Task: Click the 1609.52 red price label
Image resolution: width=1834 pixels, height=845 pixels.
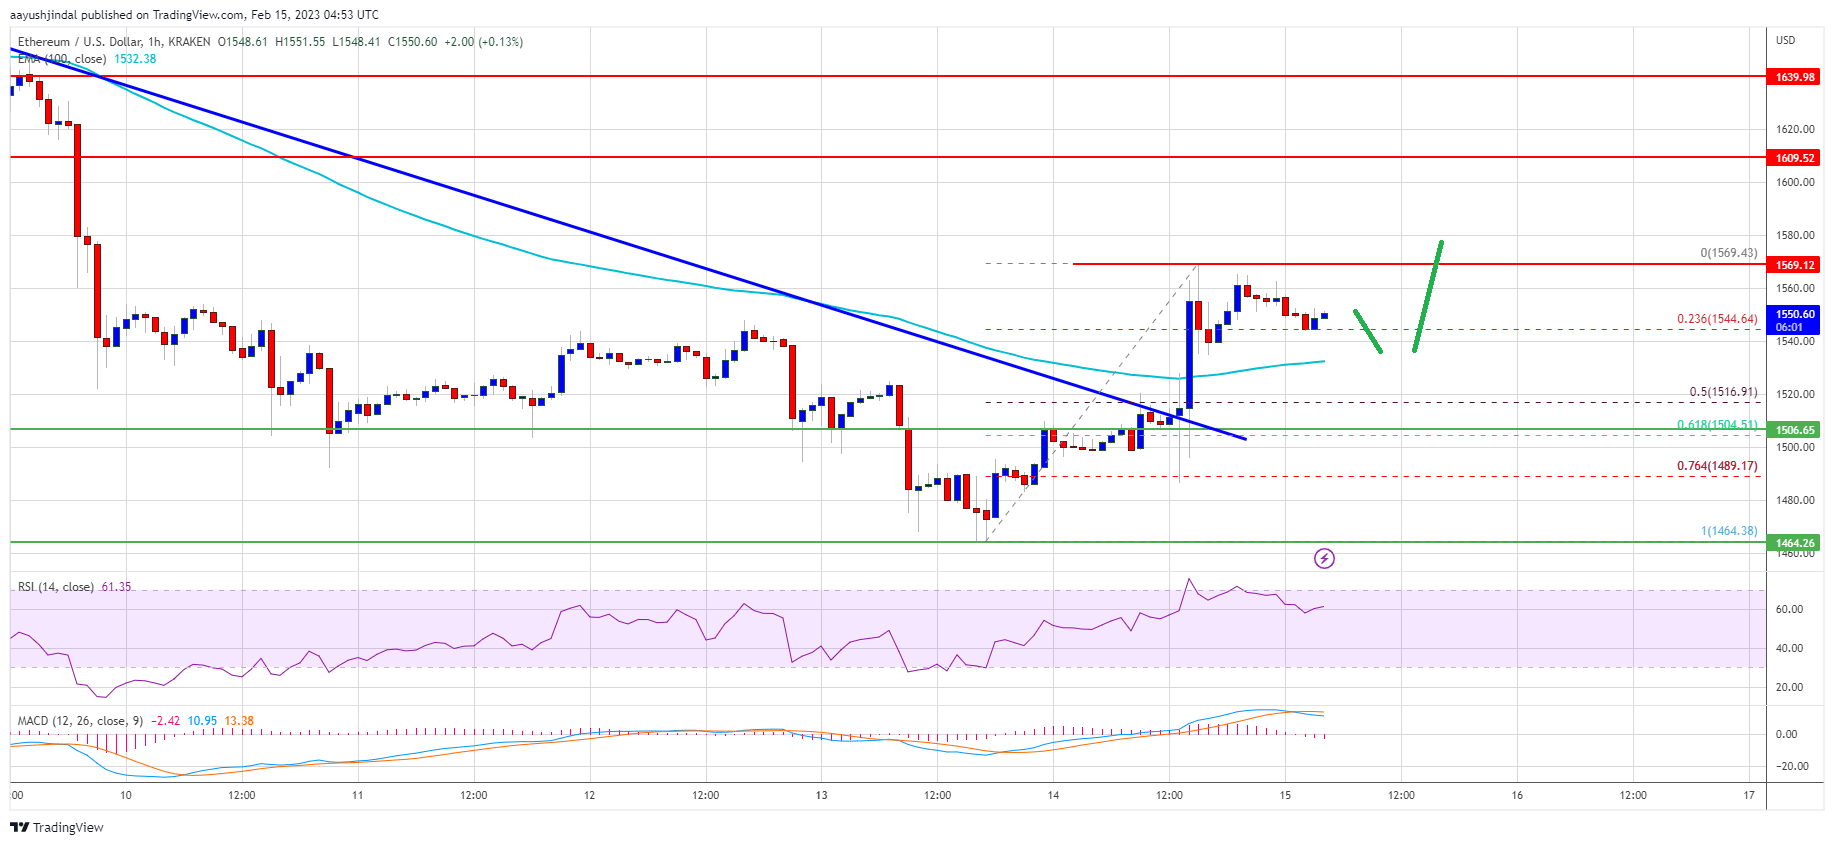Action: [1795, 158]
